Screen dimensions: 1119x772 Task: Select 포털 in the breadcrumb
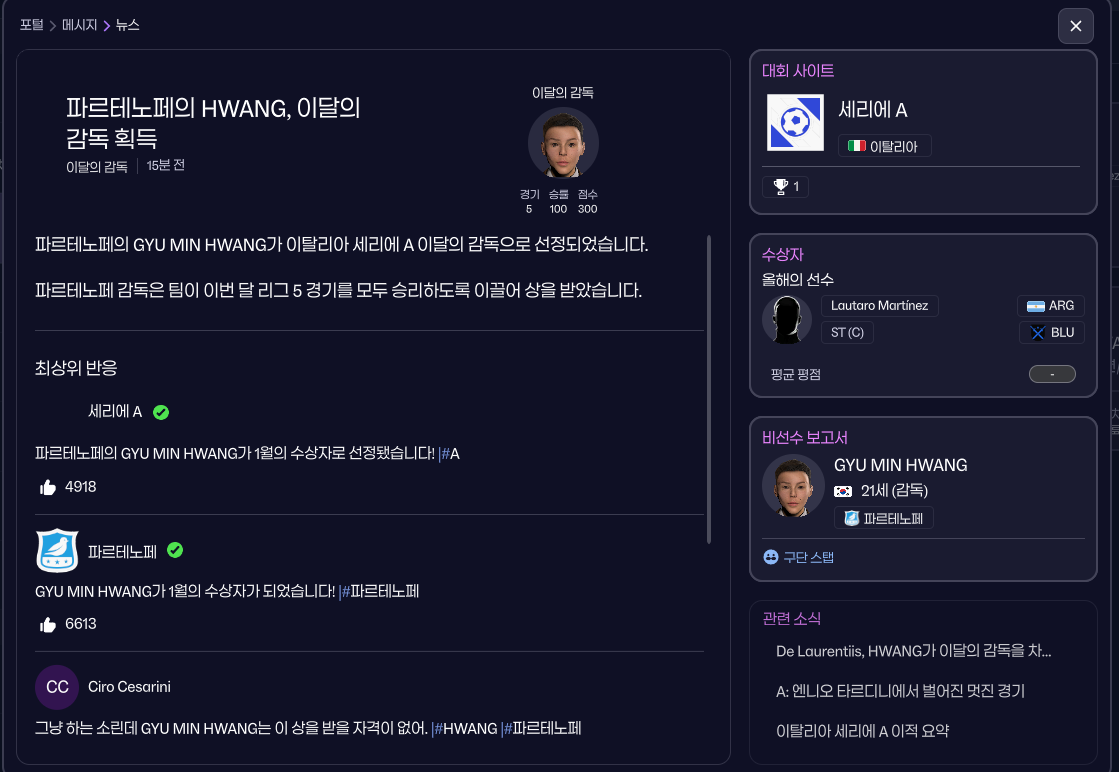31,26
